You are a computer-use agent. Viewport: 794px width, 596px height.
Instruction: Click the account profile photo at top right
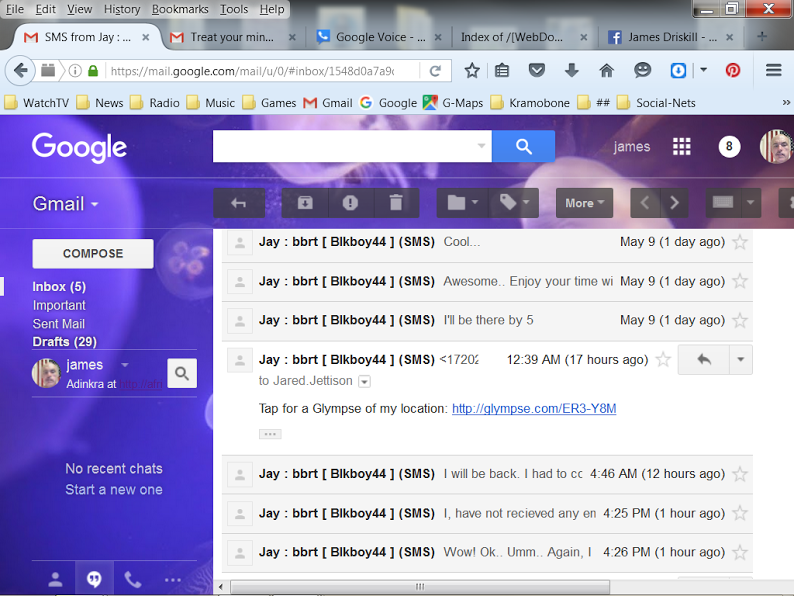point(775,146)
